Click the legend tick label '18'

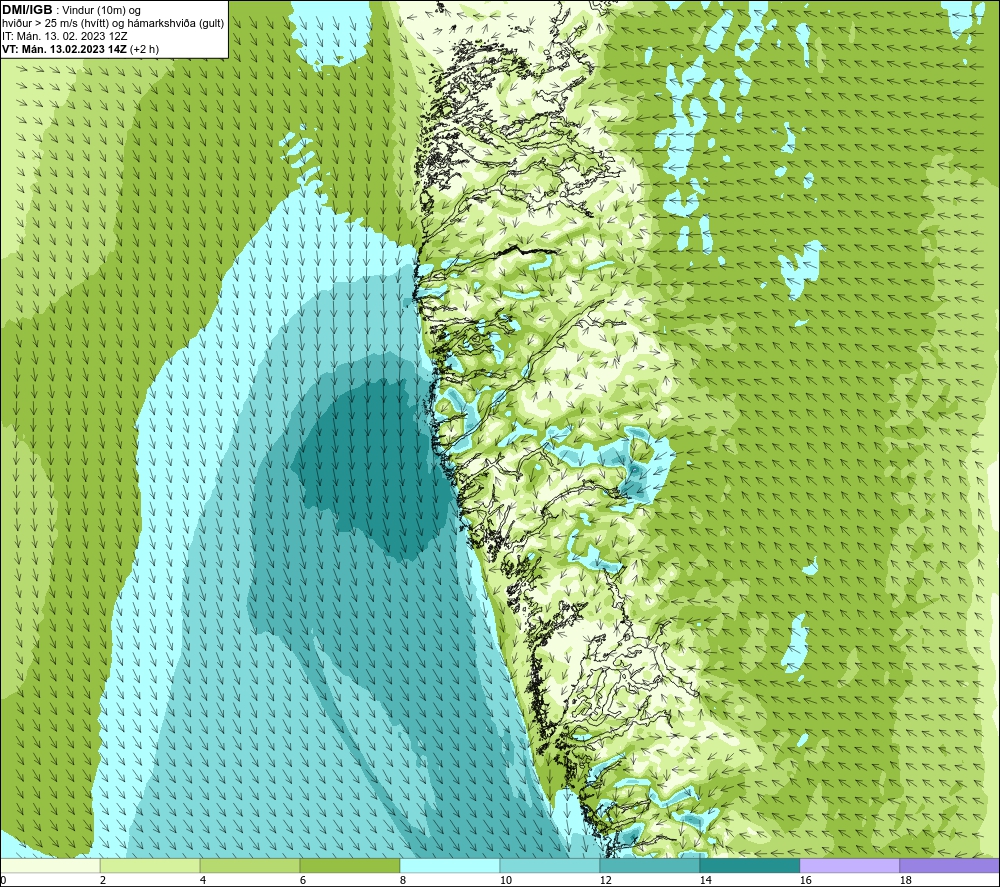coord(905,881)
